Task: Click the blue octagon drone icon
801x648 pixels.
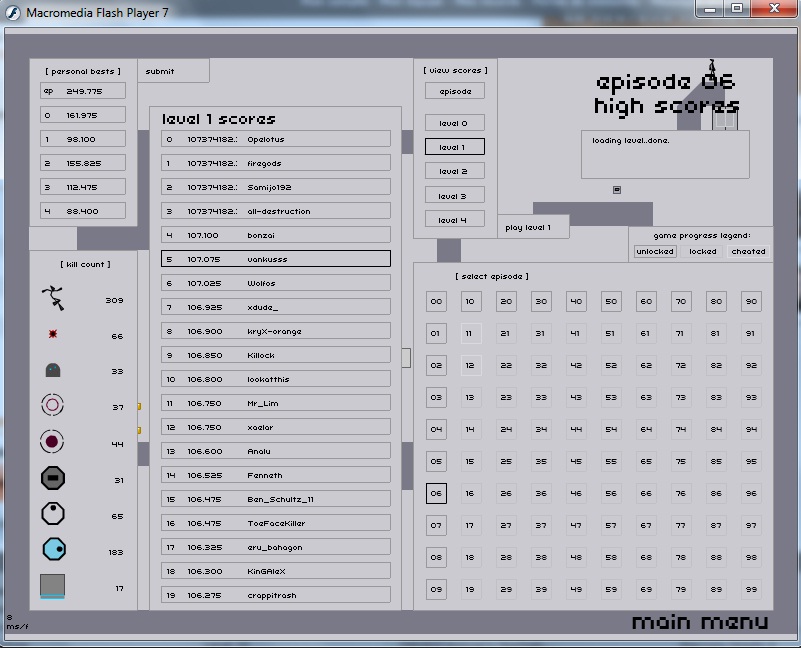Action: click(52, 551)
